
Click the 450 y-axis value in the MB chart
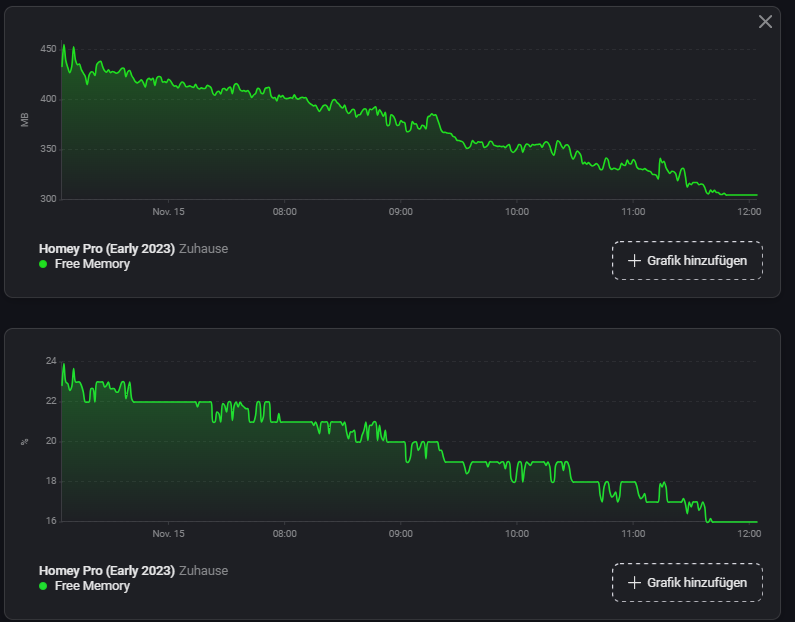click(x=48, y=49)
